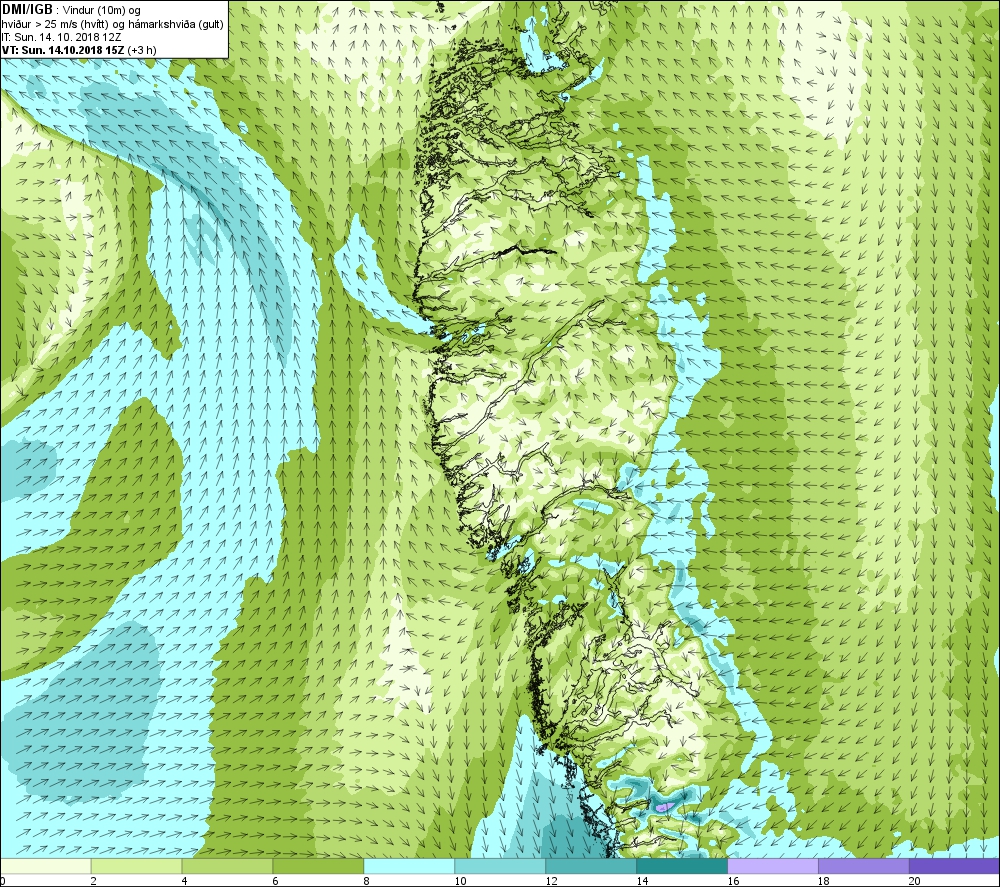1000x887 pixels.
Task: Click the 4–6 m/s green swatch
Action: [227, 866]
